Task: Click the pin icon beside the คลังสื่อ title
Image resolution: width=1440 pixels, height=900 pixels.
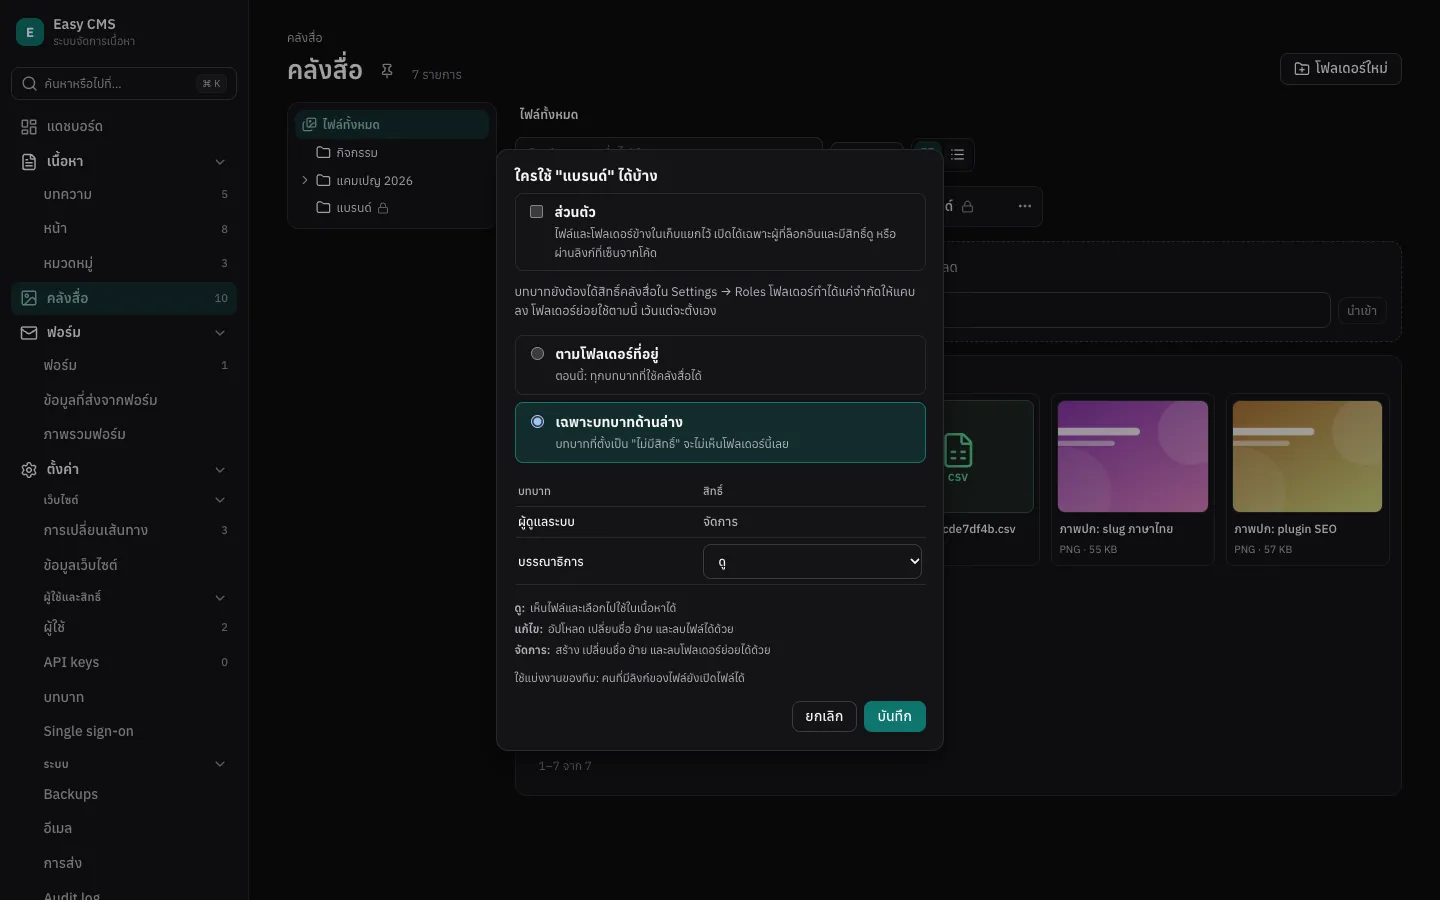Action: point(387,71)
